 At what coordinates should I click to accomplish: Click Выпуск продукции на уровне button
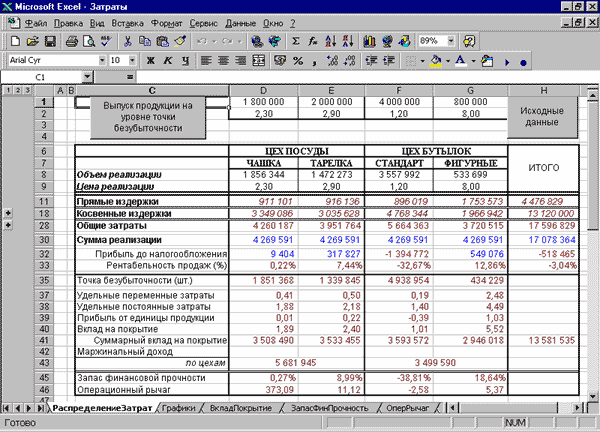tap(148, 117)
